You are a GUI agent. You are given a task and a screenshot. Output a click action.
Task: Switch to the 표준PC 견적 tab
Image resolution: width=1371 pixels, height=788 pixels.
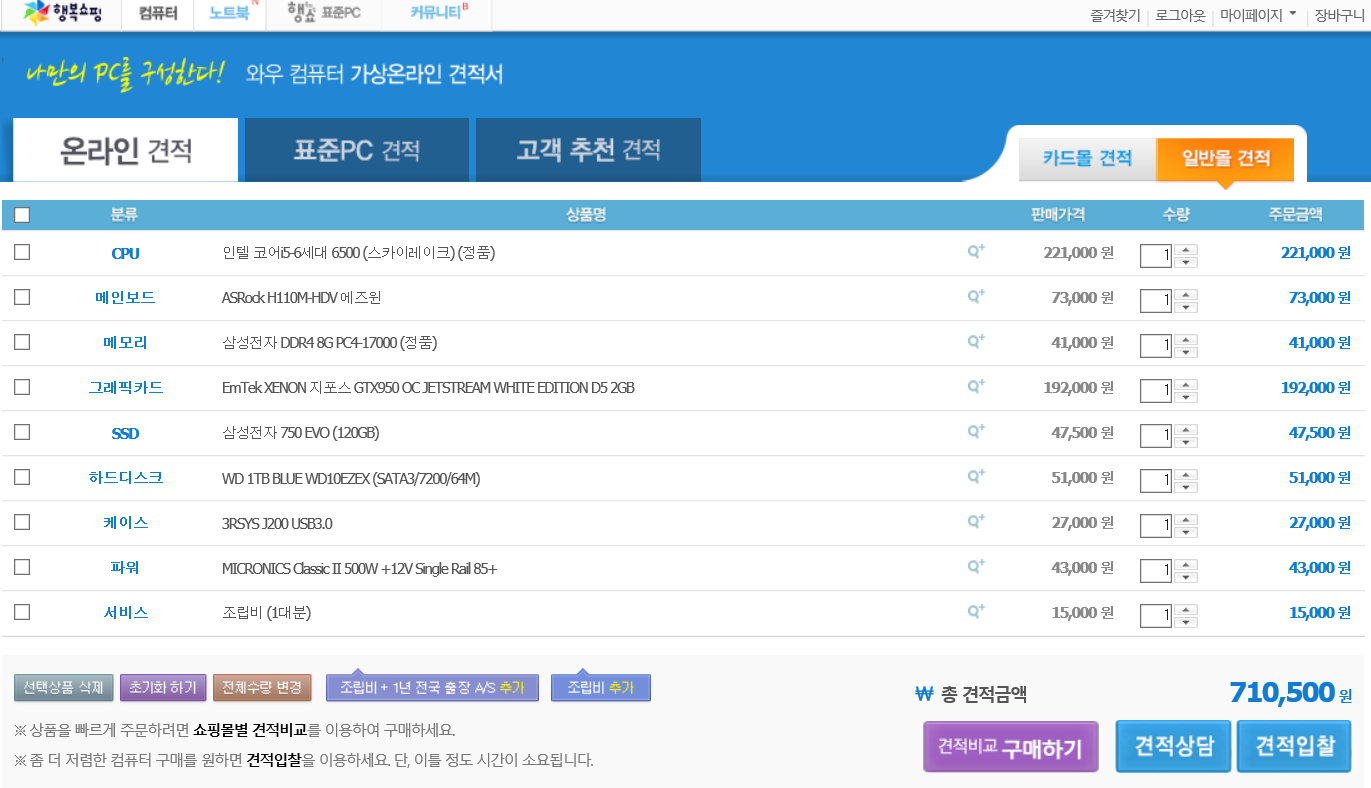[x=356, y=150]
